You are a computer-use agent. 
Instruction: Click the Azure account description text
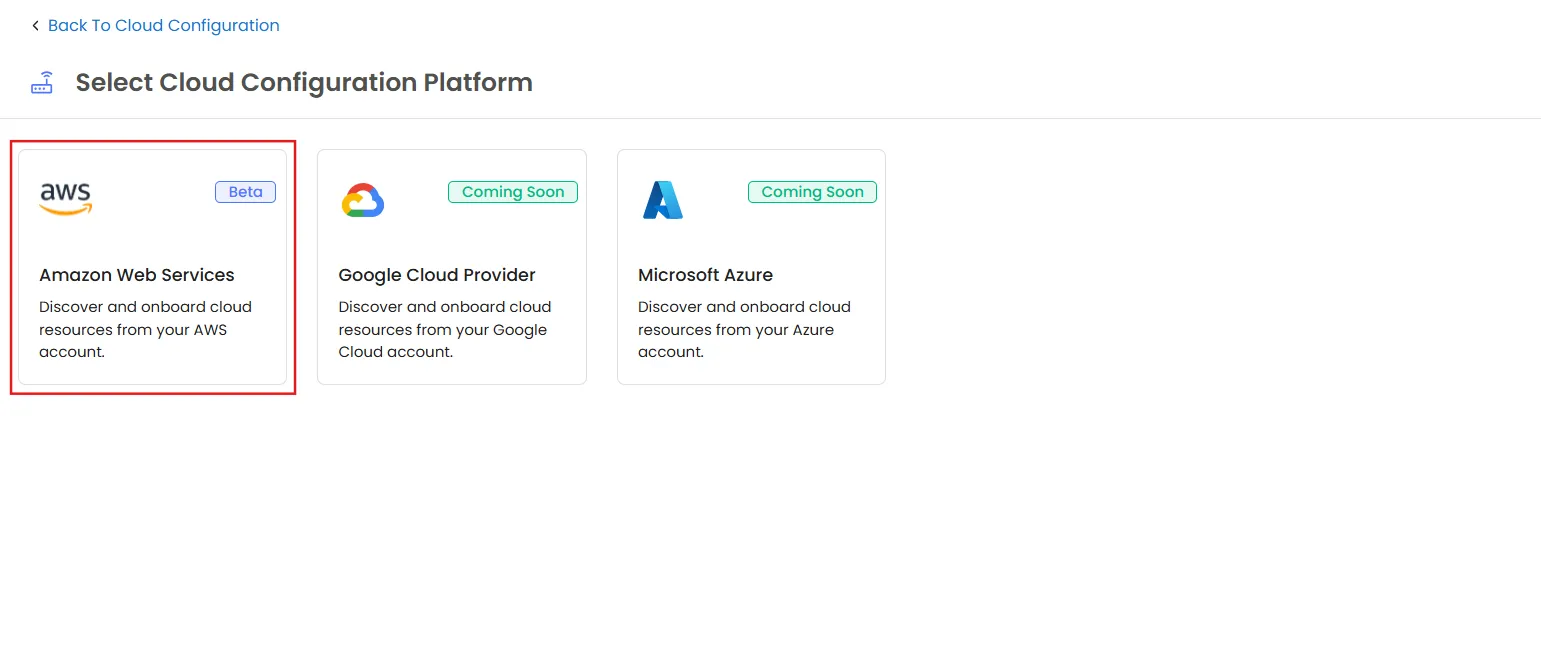[744, 330]
